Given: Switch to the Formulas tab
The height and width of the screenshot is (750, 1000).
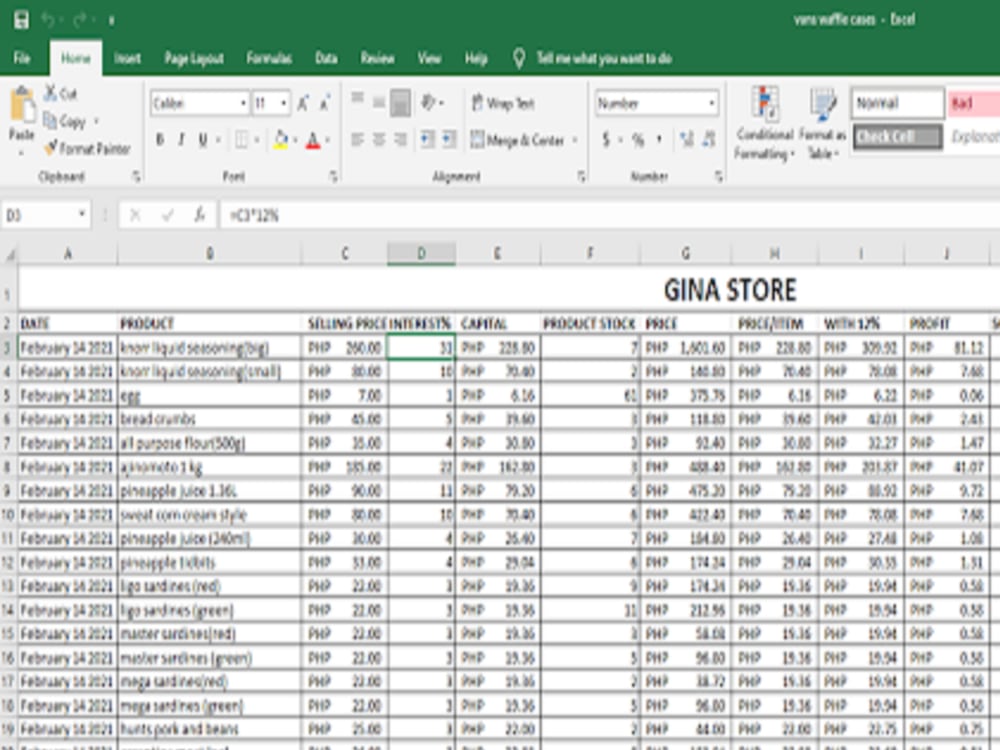Looking at the screenshot, I should point(269,59).
